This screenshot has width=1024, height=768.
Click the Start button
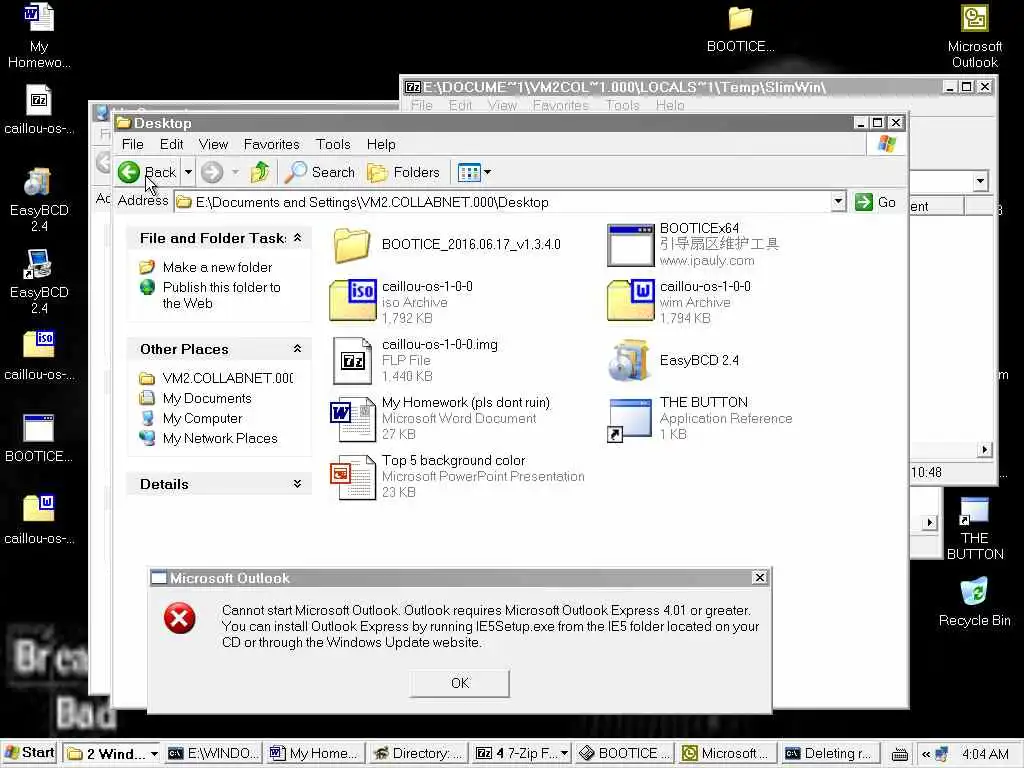29,753
